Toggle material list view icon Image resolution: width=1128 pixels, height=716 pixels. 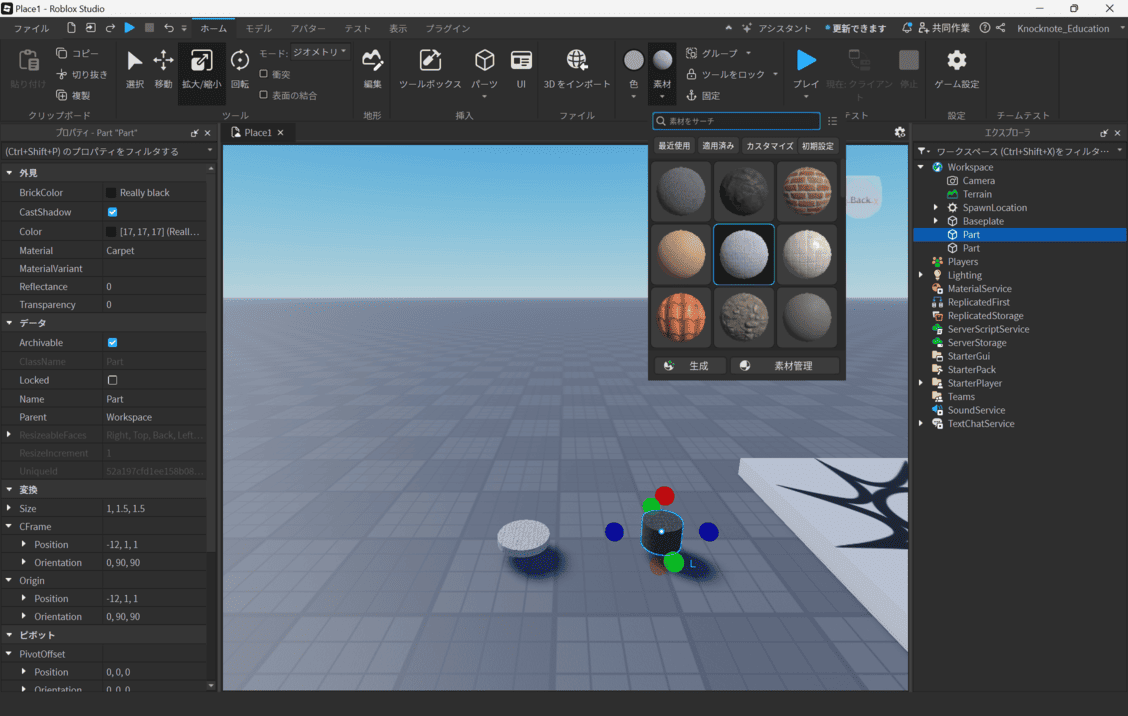click(x=832, y=121)
